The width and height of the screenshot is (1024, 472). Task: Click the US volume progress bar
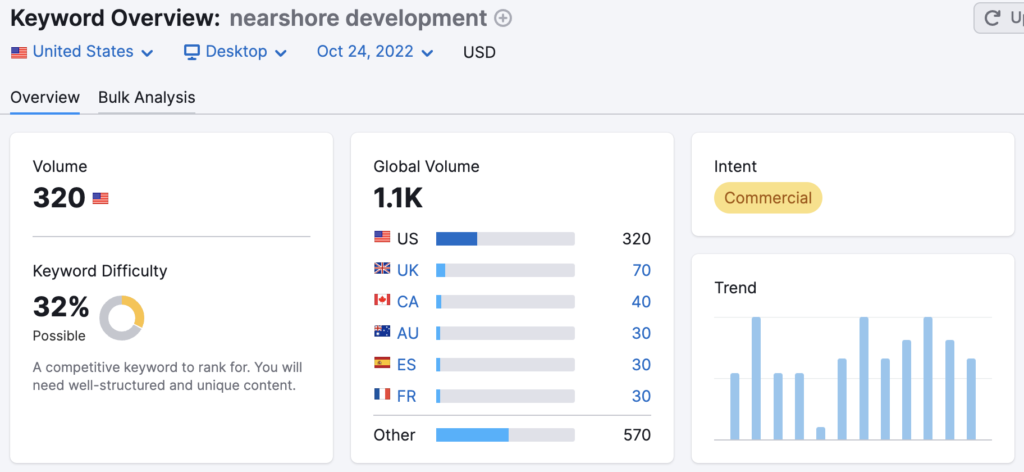[x=505, y=239]
